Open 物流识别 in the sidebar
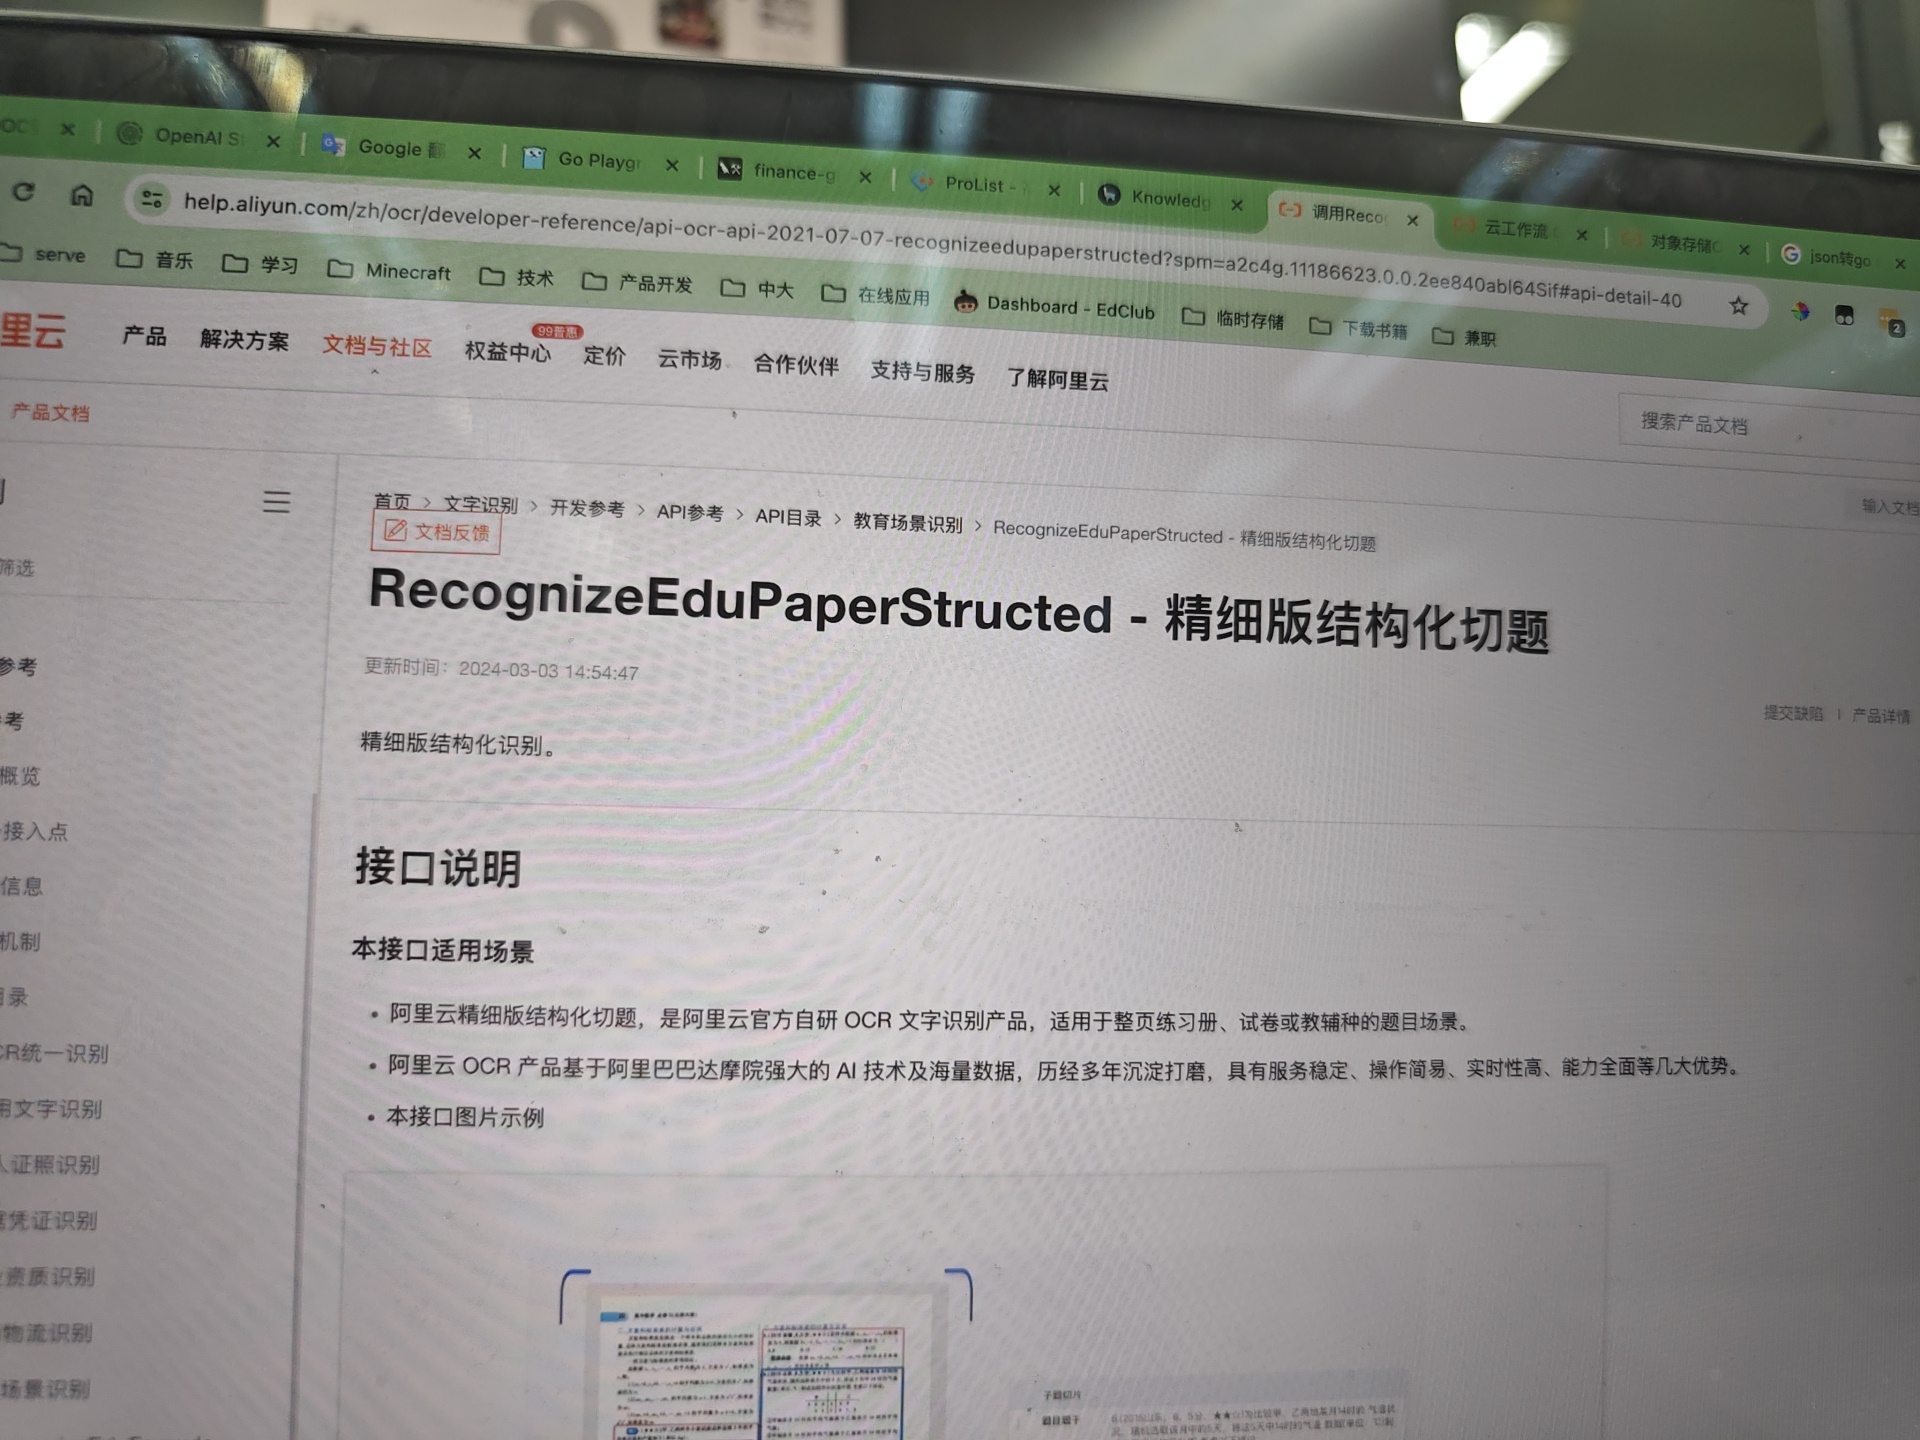 pyautogui.click(x=48, y=1332)
